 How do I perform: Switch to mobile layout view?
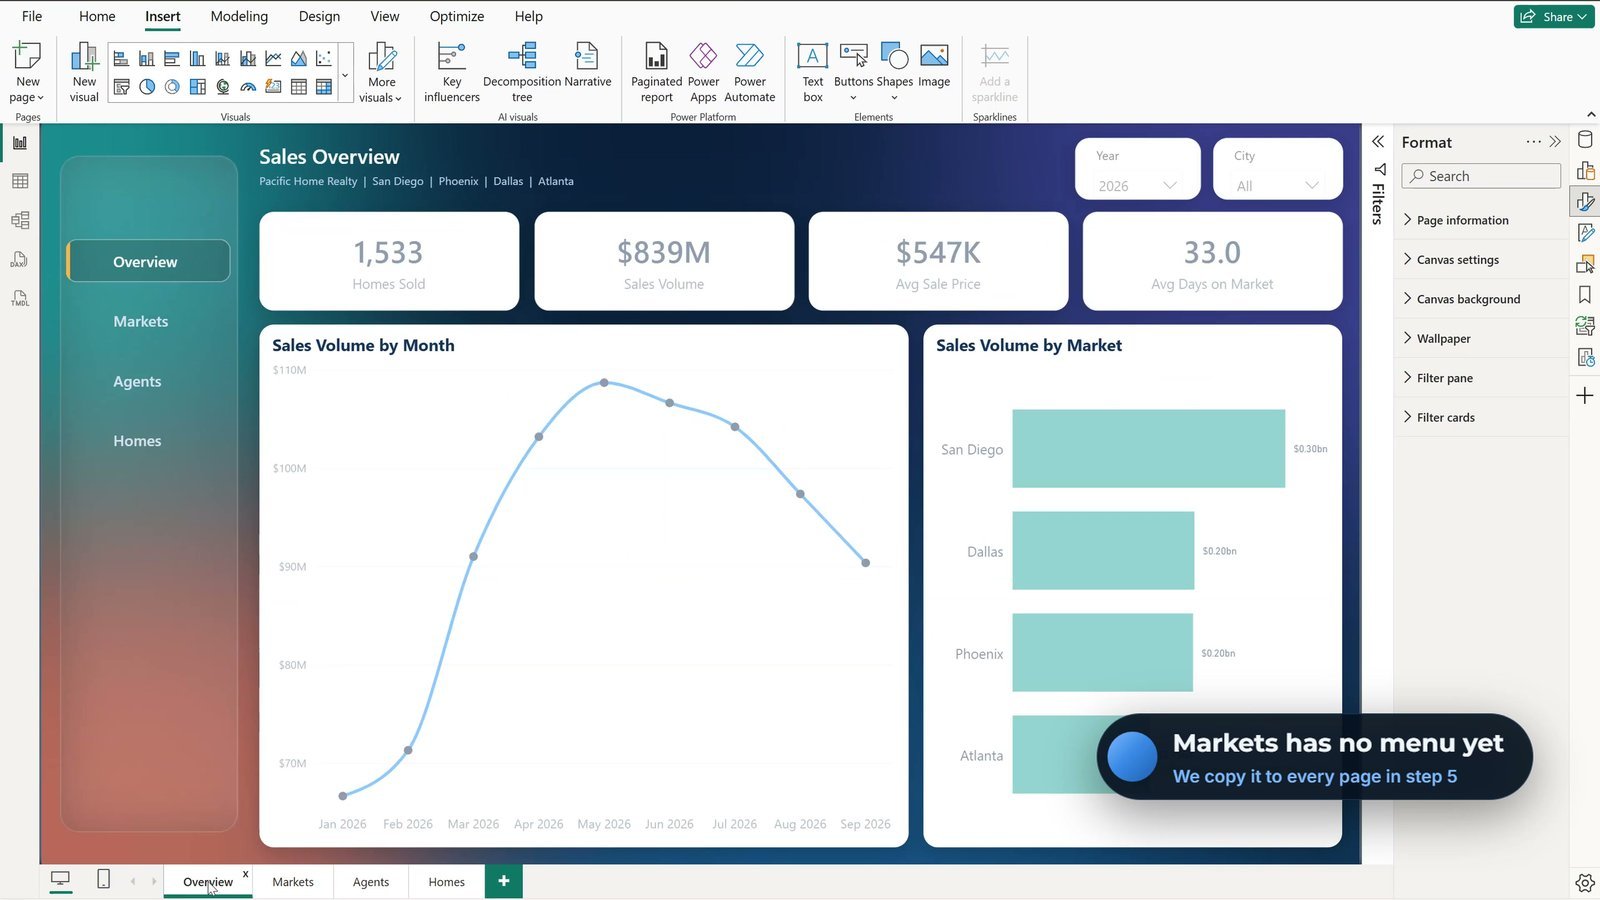click(103, 879)
